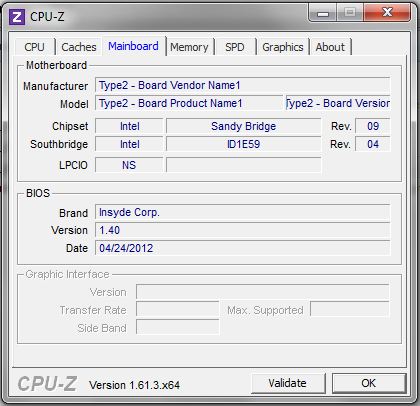Go to the Memory tab
The height and width of the screenshot is (406, 420).
pos(189,47)
